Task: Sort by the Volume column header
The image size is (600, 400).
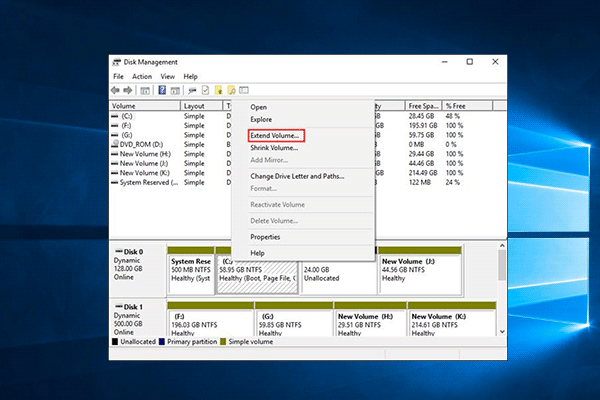Action: 145,106
